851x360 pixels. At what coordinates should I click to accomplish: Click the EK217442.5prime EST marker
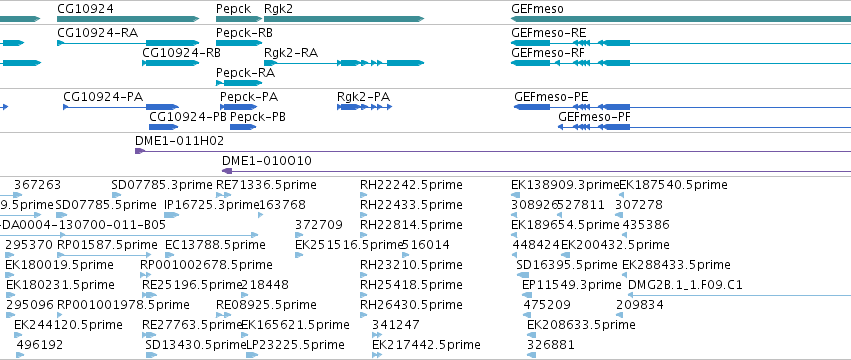coord(377,355)
